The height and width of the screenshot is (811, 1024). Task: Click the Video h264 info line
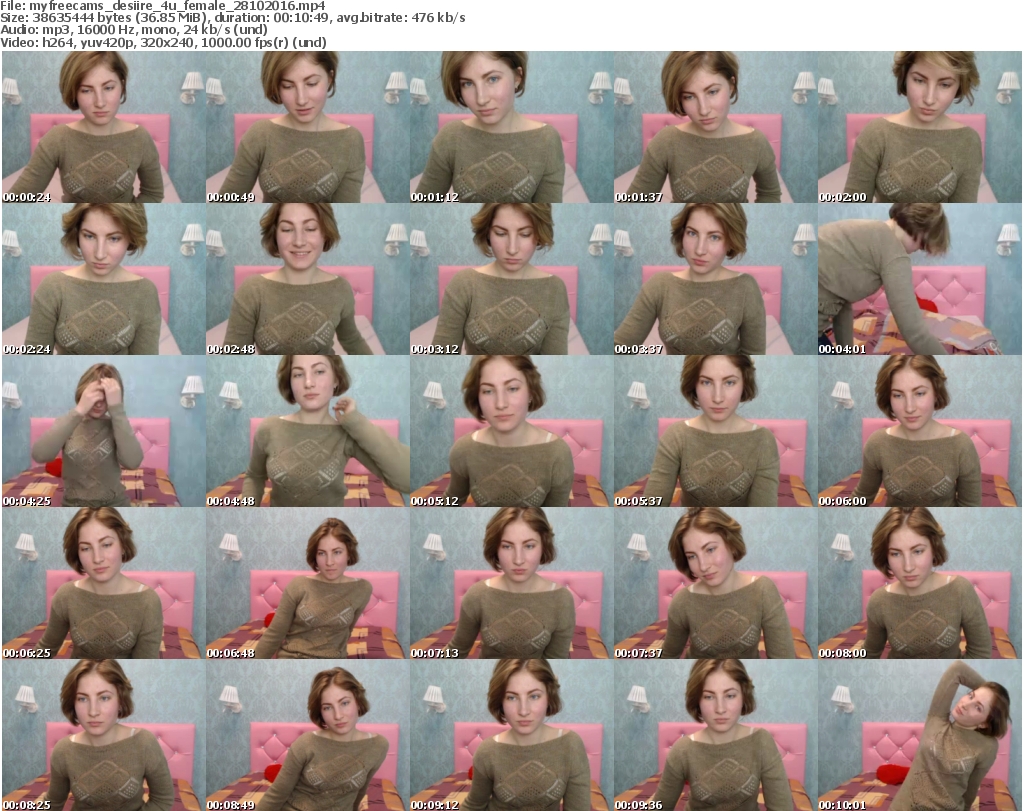(163, 42)
